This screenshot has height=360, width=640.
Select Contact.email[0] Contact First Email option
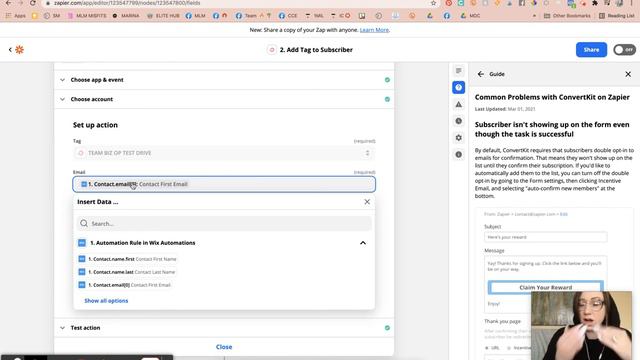(x=124, y=285)
